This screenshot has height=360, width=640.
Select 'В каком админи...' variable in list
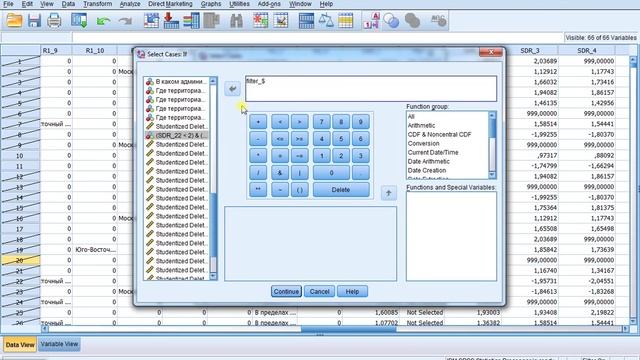click(176, 82)
